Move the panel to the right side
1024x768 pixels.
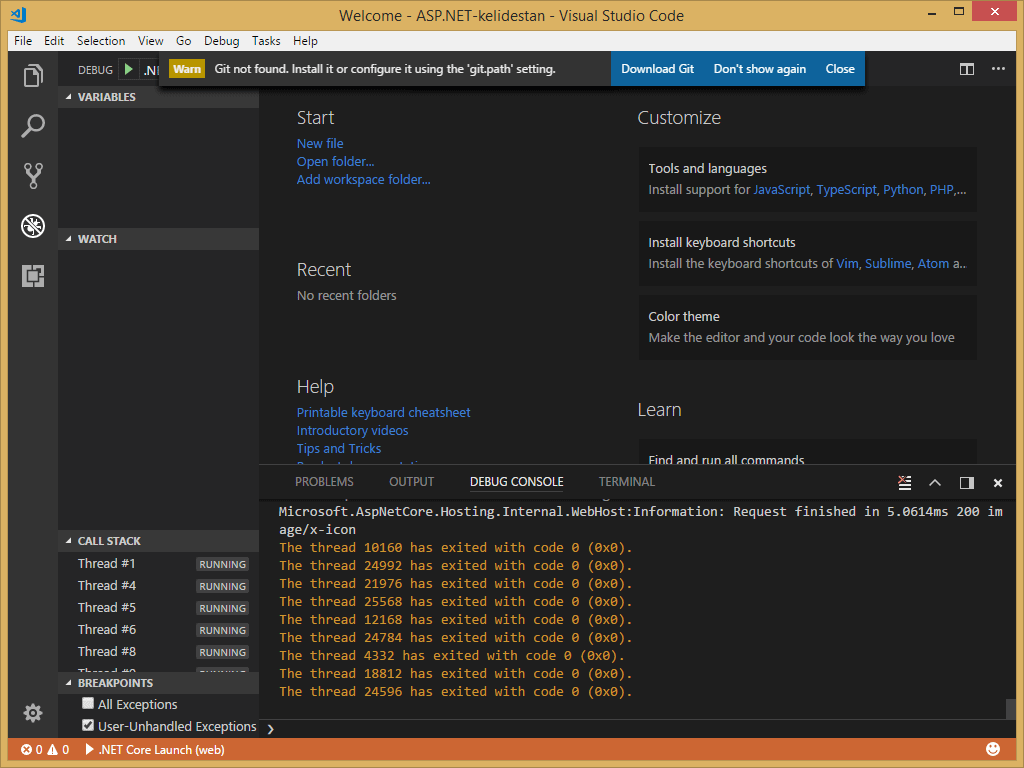(x=967, y=483)
